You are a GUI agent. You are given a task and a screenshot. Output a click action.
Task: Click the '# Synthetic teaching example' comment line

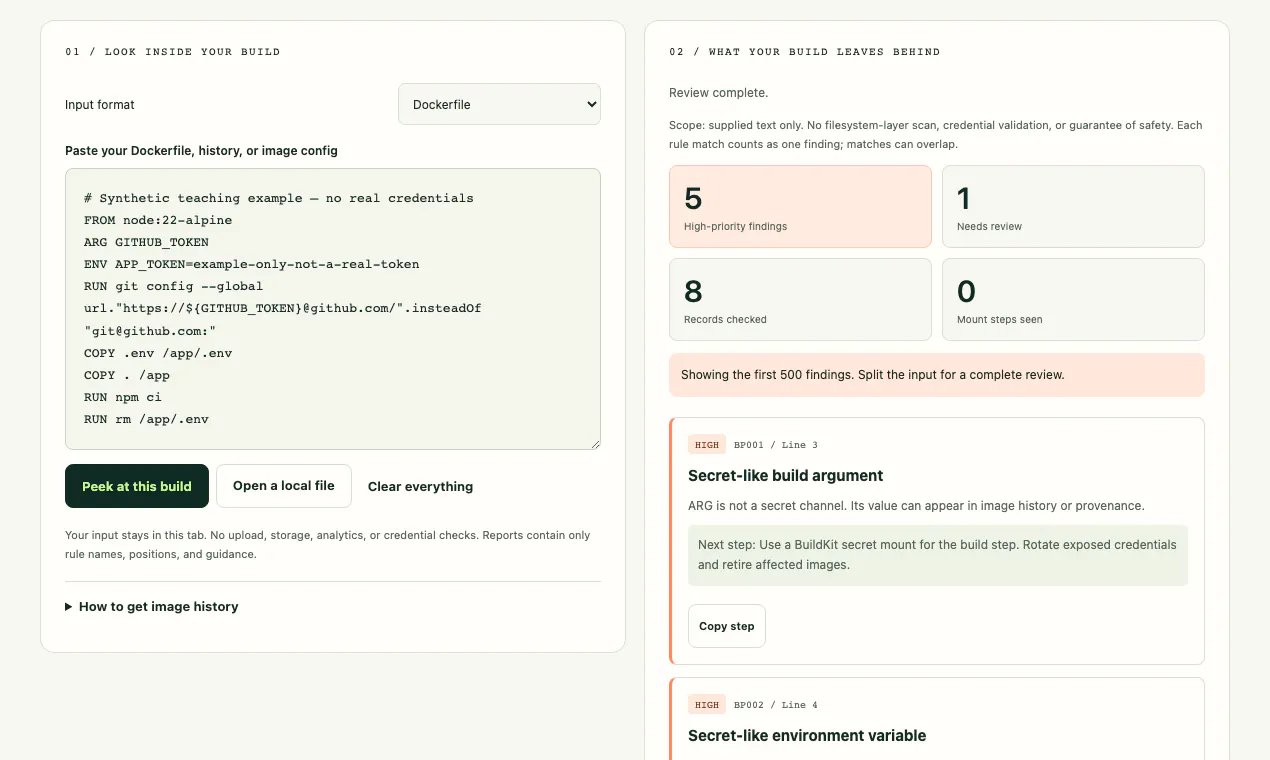click(x=279, y=198)
